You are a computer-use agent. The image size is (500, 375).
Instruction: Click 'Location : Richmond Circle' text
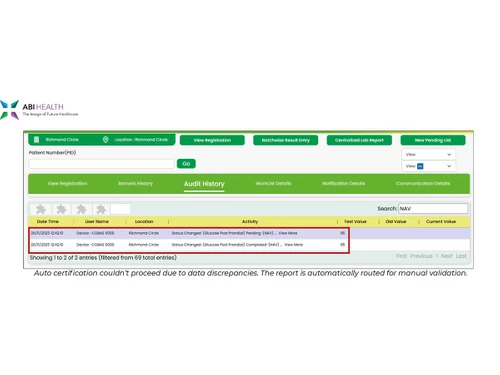[x=141, y=140]
